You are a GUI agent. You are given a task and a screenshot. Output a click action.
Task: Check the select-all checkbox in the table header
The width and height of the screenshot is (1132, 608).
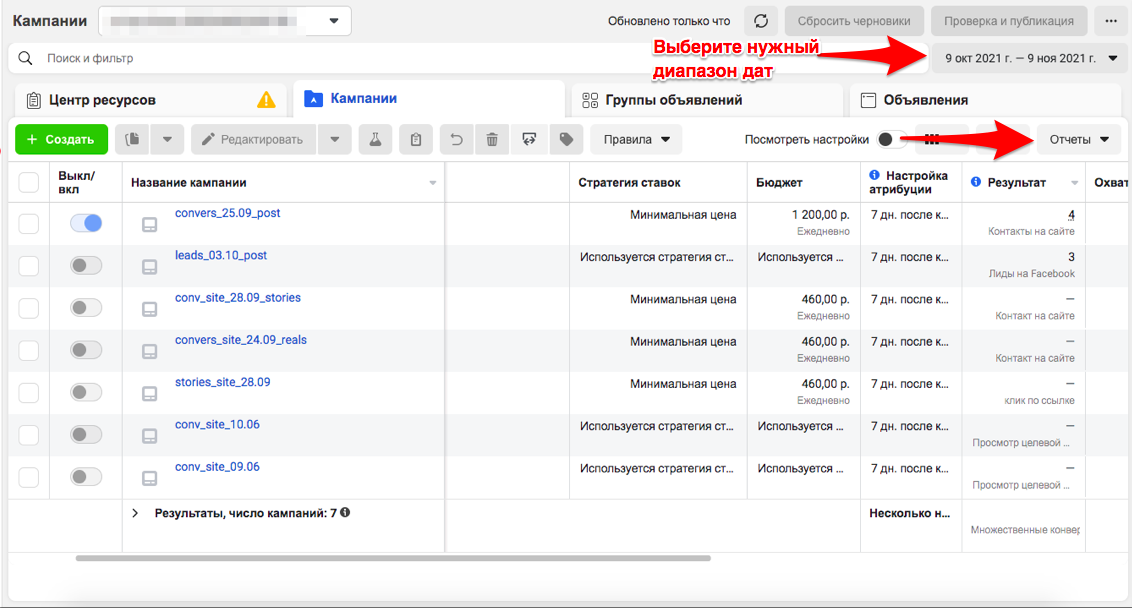point(29,182)
